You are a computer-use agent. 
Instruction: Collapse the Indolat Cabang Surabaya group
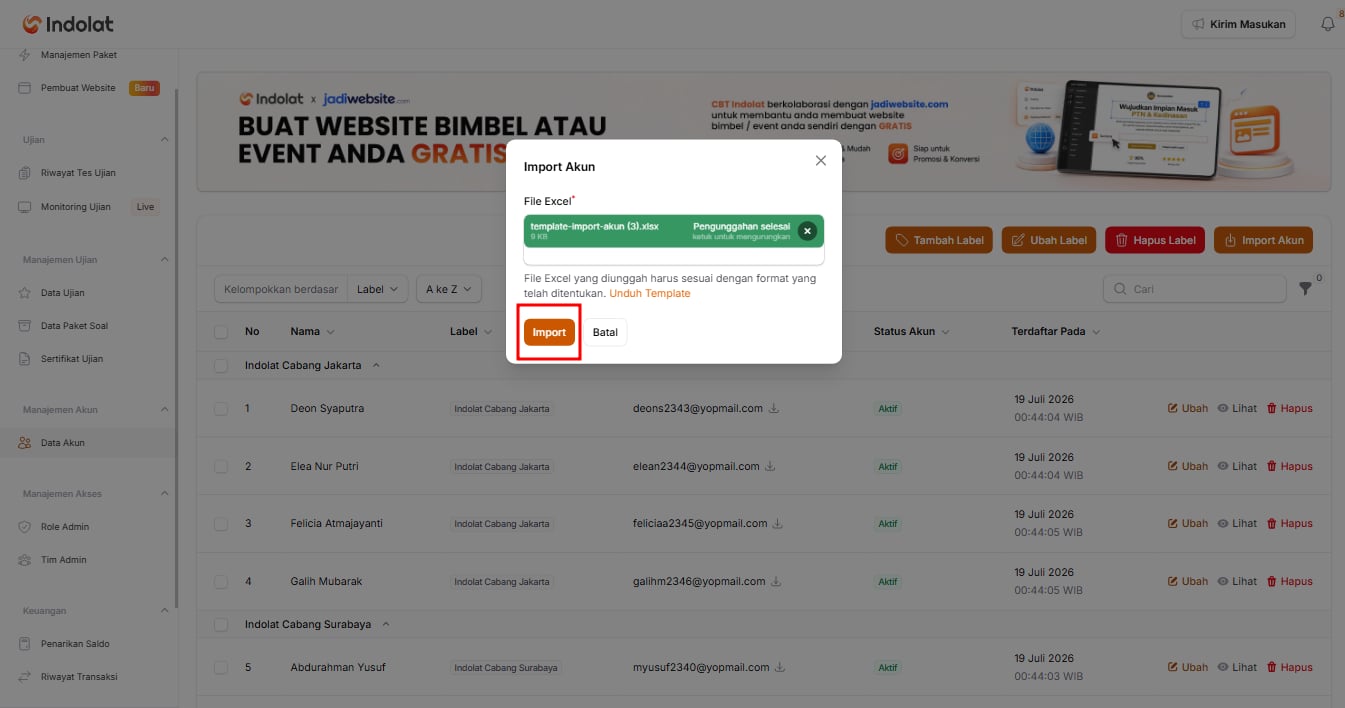click(386, 624)
